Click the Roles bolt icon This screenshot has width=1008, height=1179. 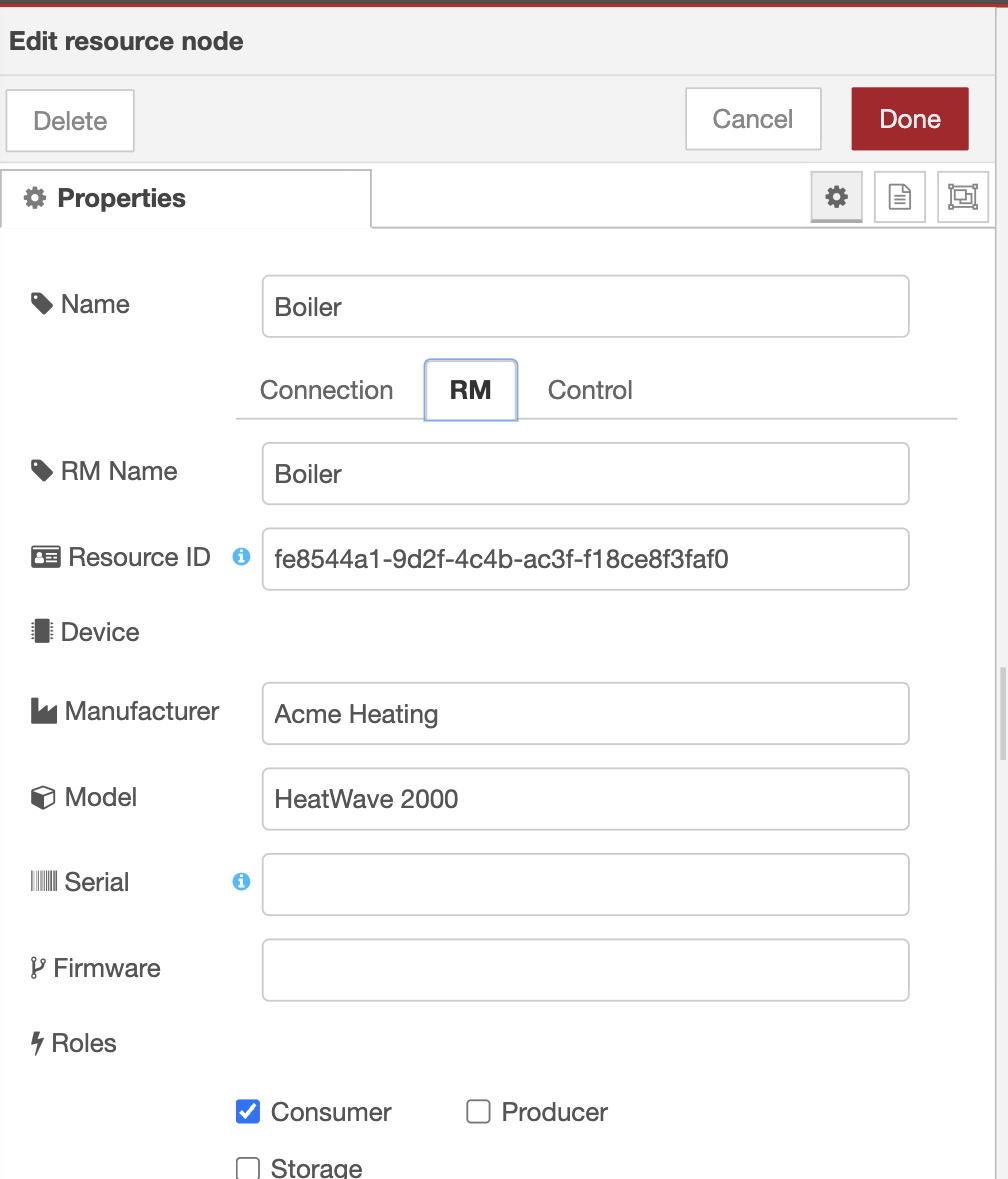coord(37,1043)
